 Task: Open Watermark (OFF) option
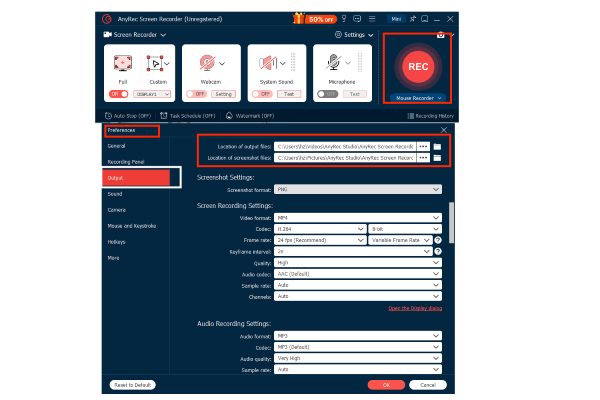coord(250,116)
